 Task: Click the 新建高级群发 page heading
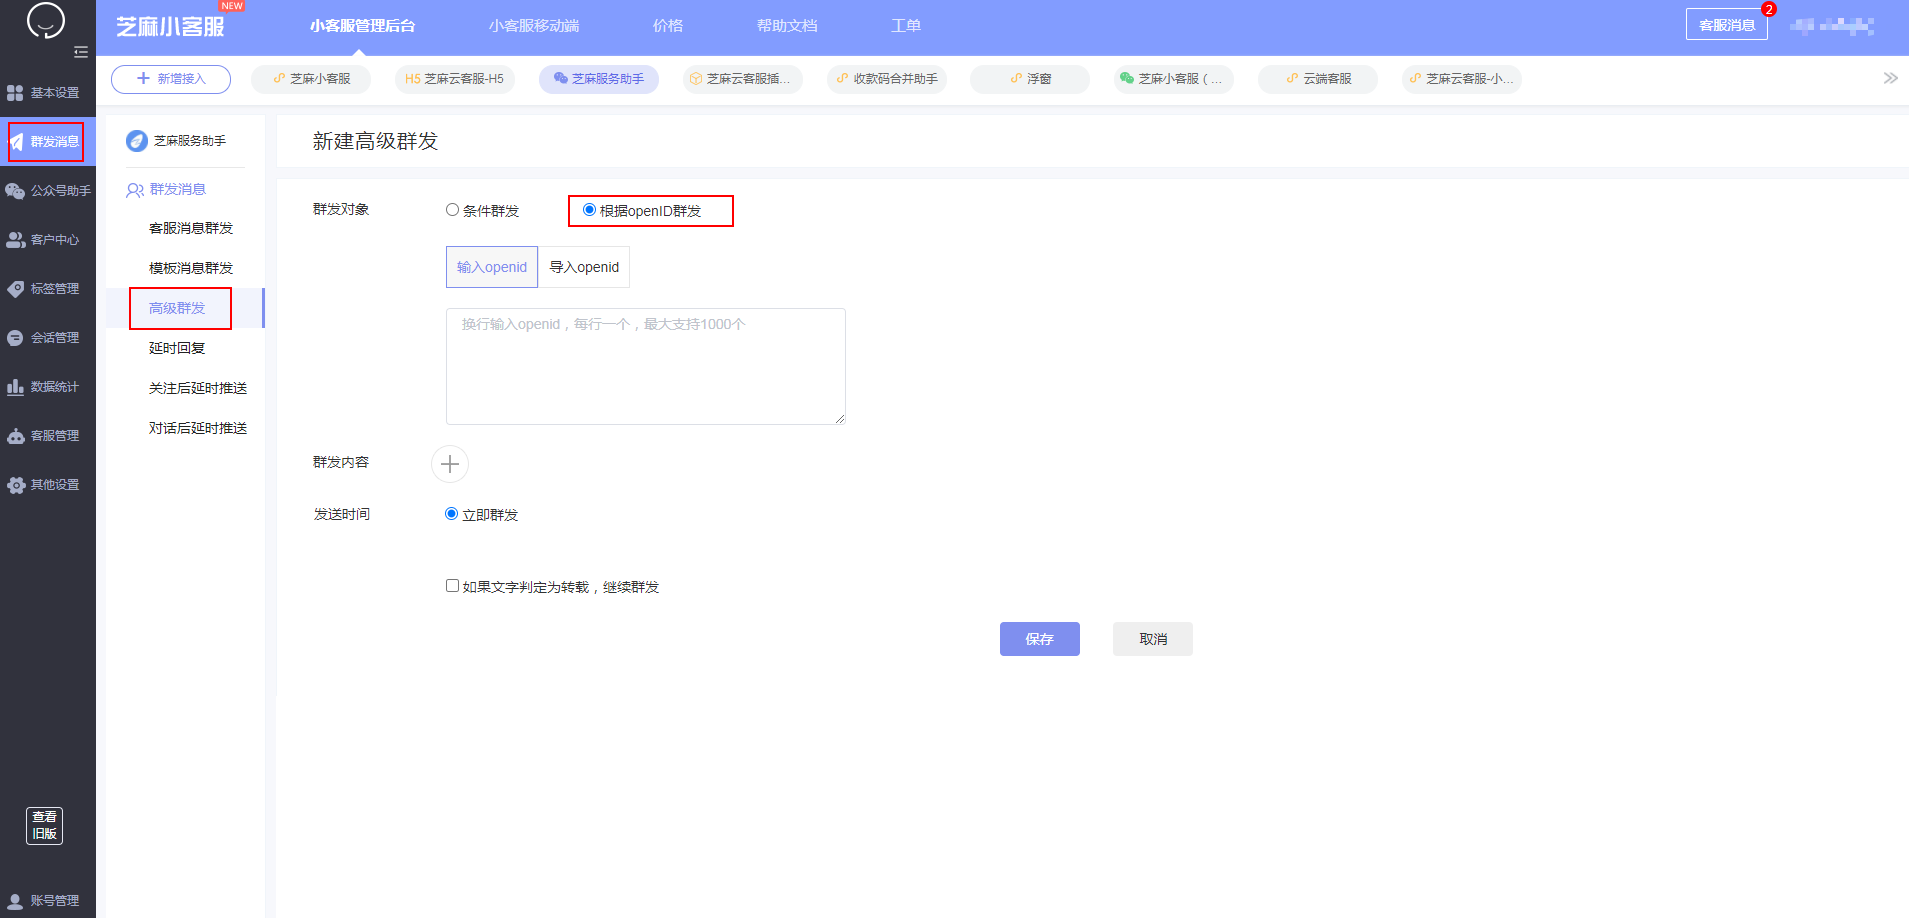coord(376,141)
